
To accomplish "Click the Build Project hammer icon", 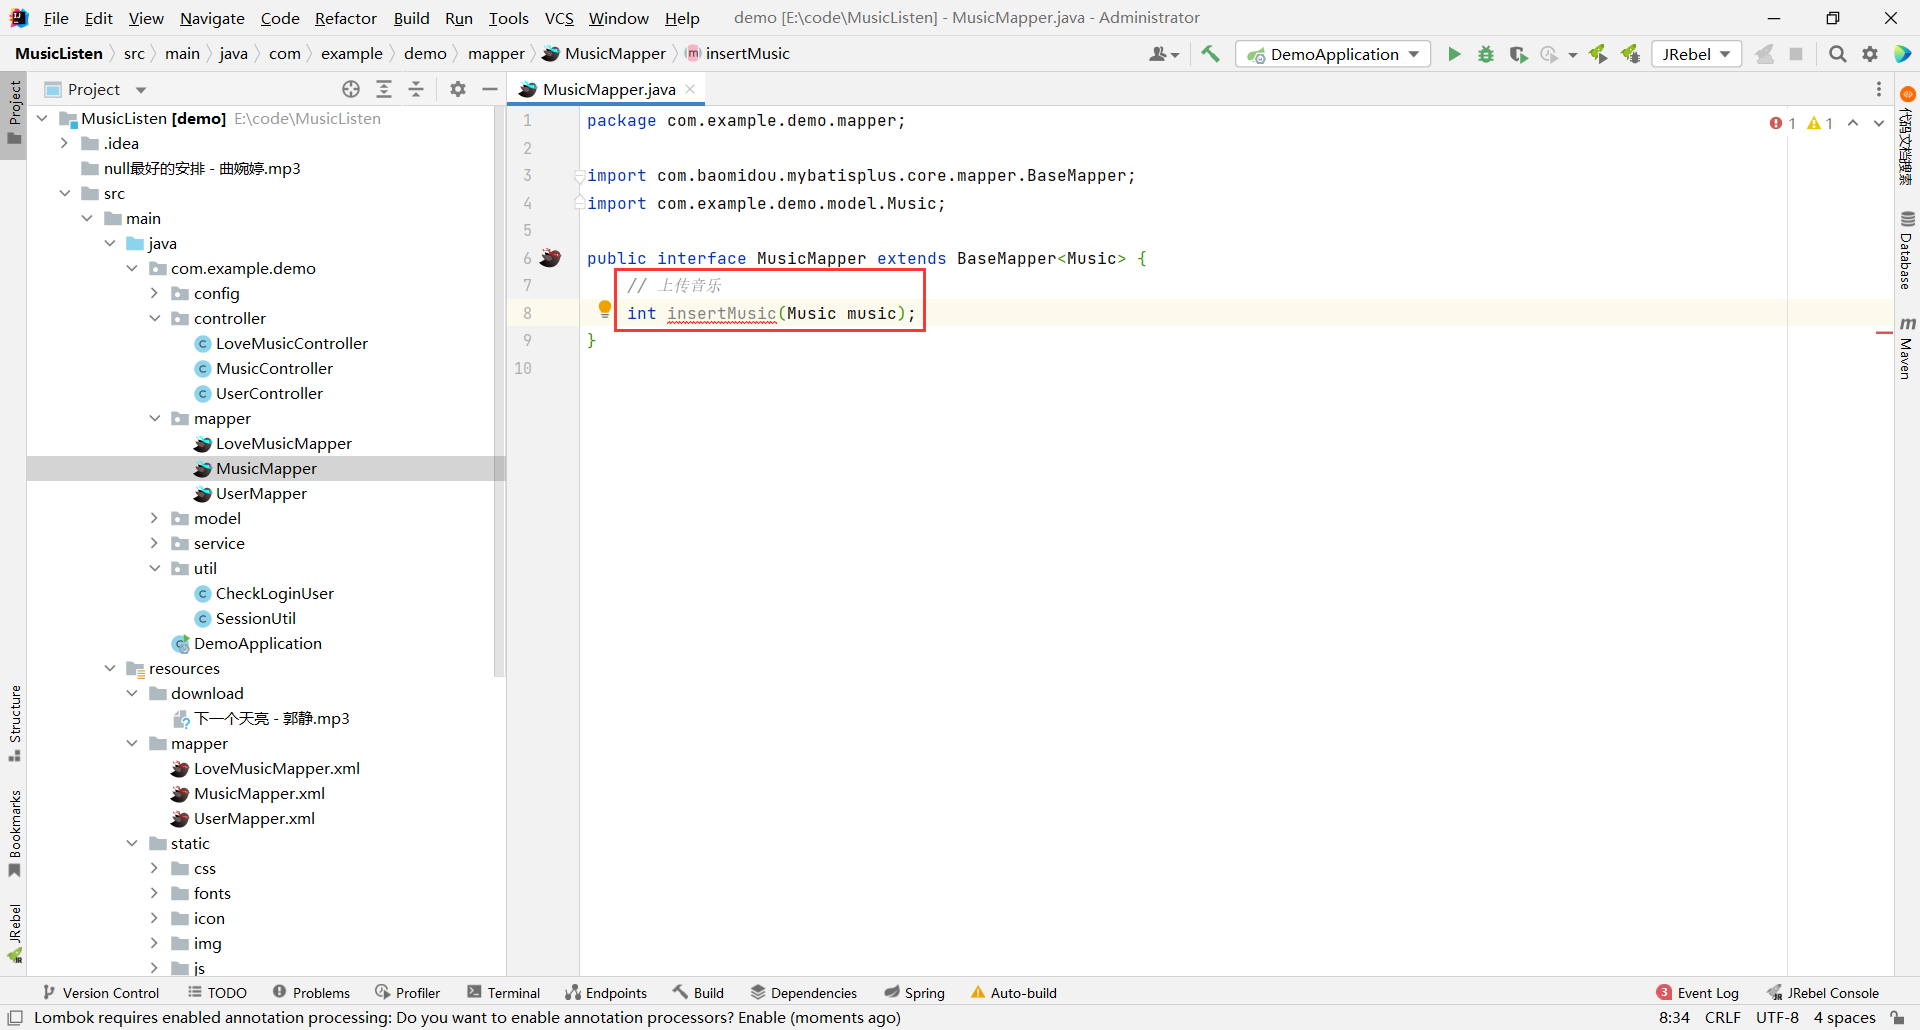I will coord(1210,54).
